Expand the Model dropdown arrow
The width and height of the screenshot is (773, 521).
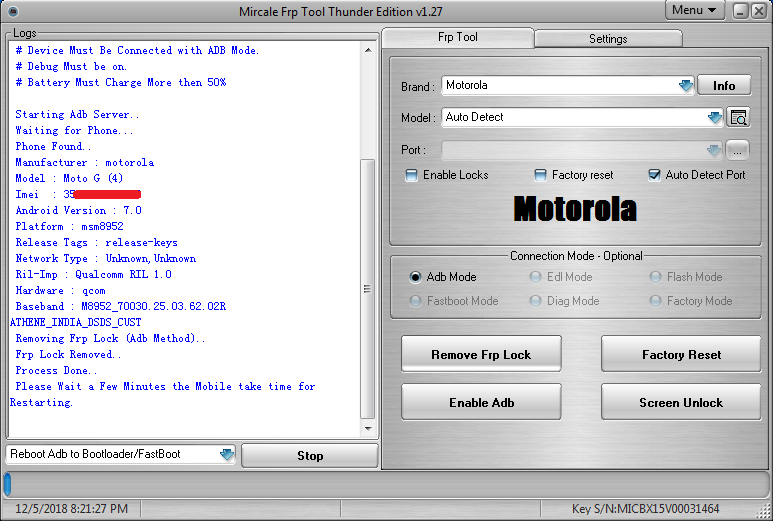714,118
